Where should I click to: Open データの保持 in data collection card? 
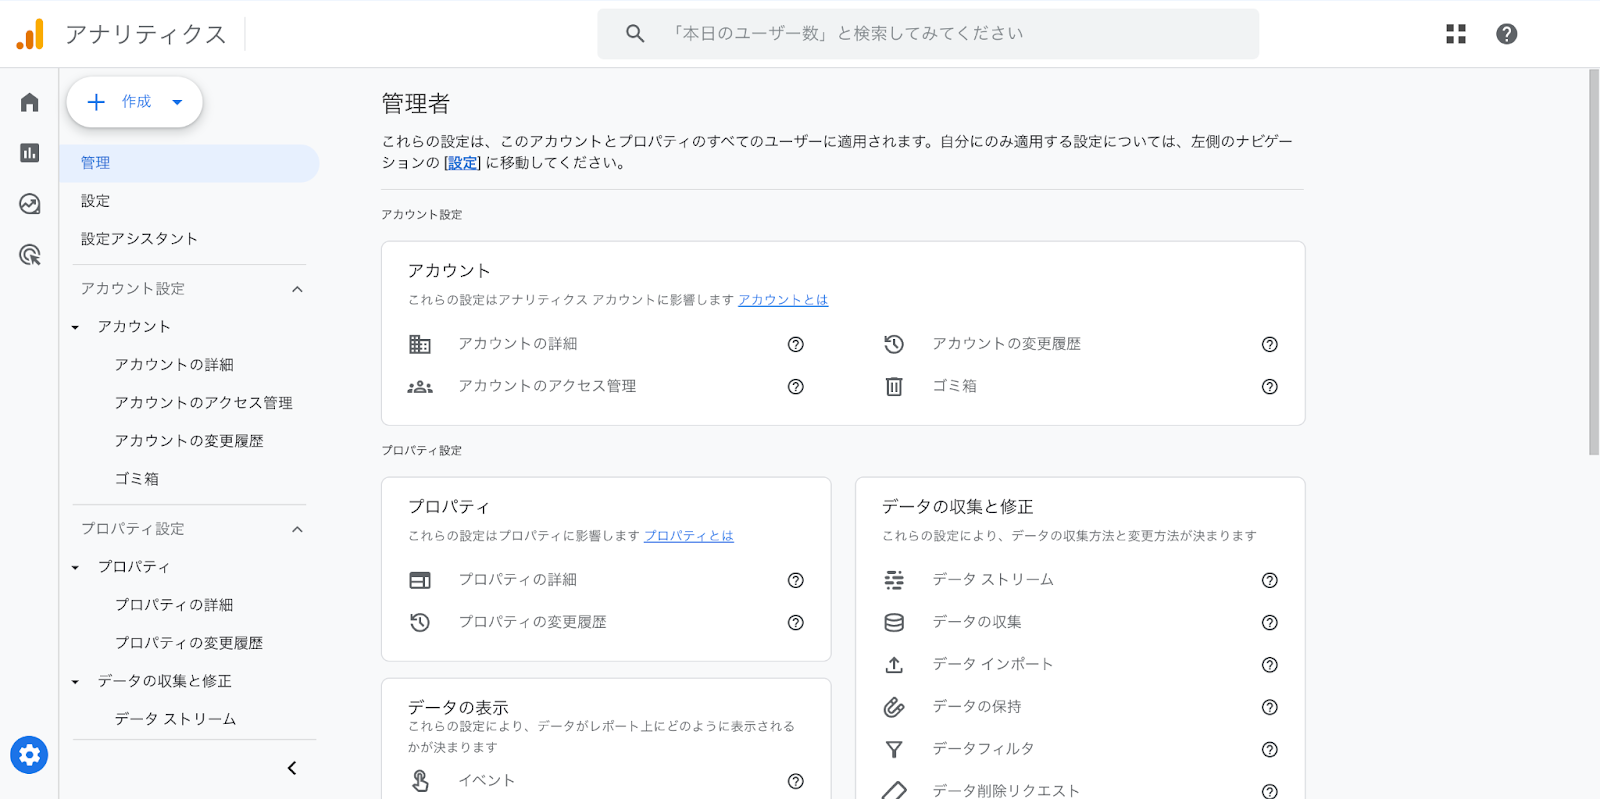(x=977, y=707)
